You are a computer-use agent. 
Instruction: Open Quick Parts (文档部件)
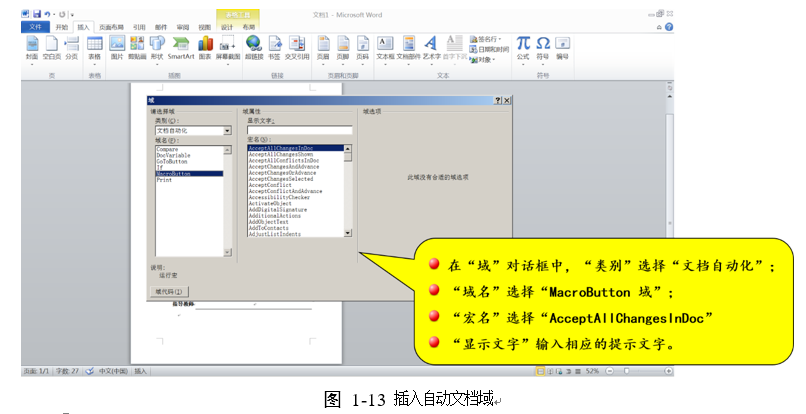[x=408, y=49]
